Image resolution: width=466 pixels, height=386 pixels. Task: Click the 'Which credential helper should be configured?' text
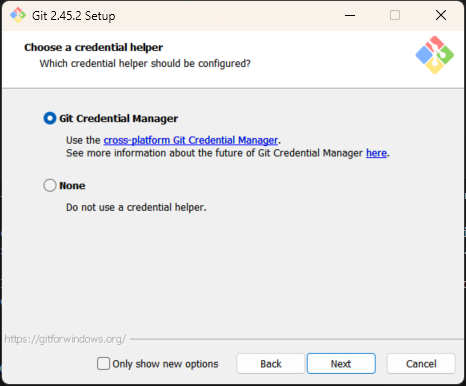pos(145,63)
